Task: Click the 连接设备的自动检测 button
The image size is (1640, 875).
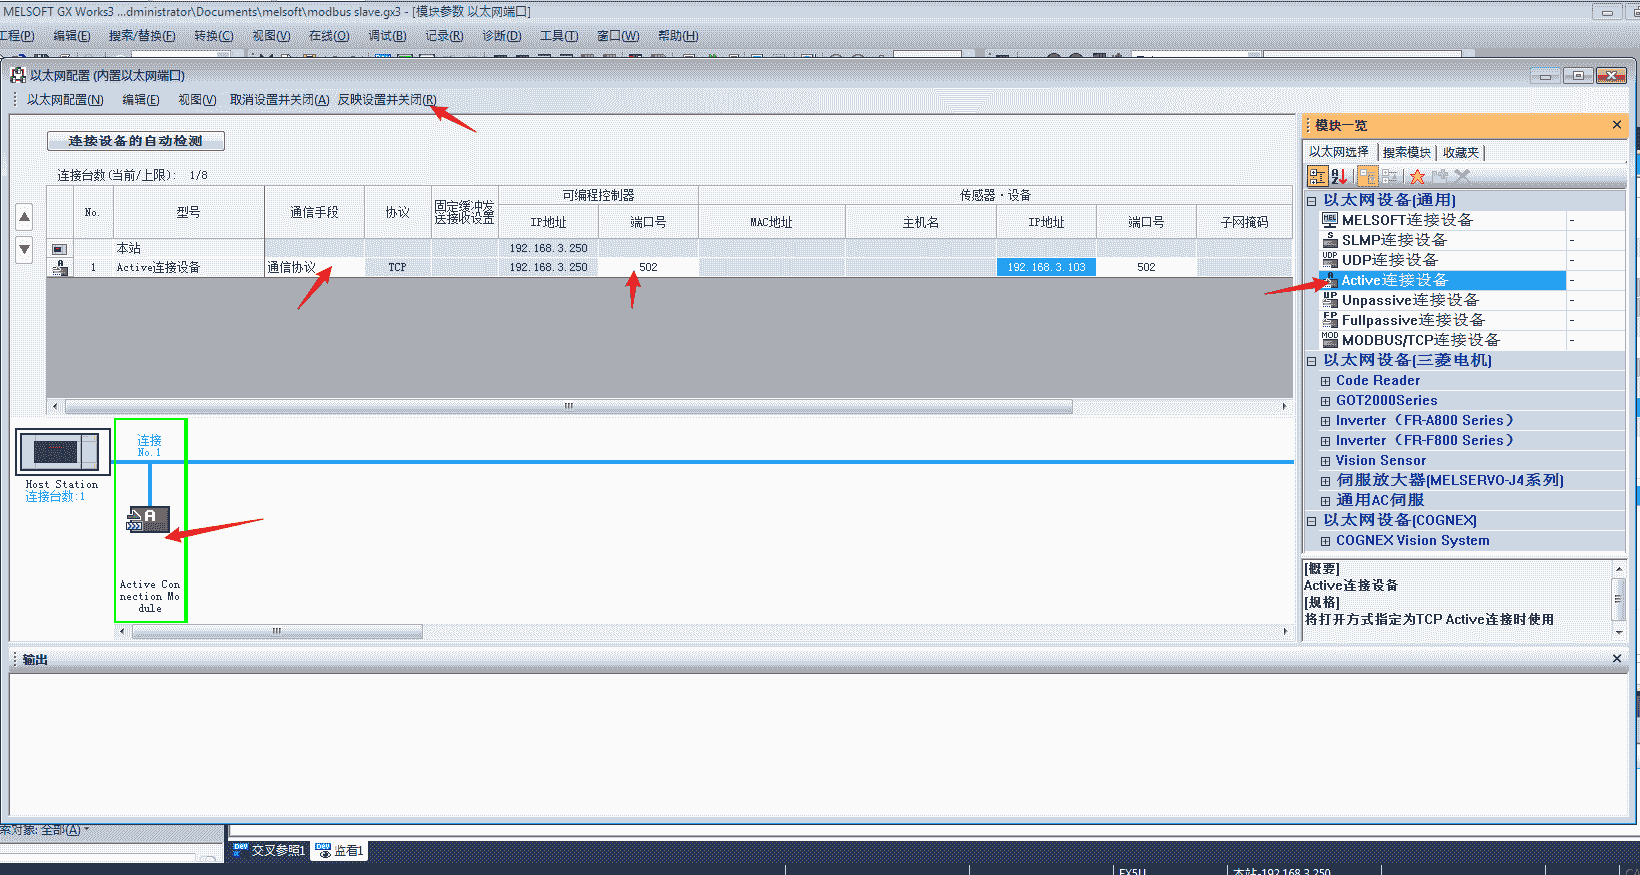Action: pyautogui.click(x=135, y=141)
